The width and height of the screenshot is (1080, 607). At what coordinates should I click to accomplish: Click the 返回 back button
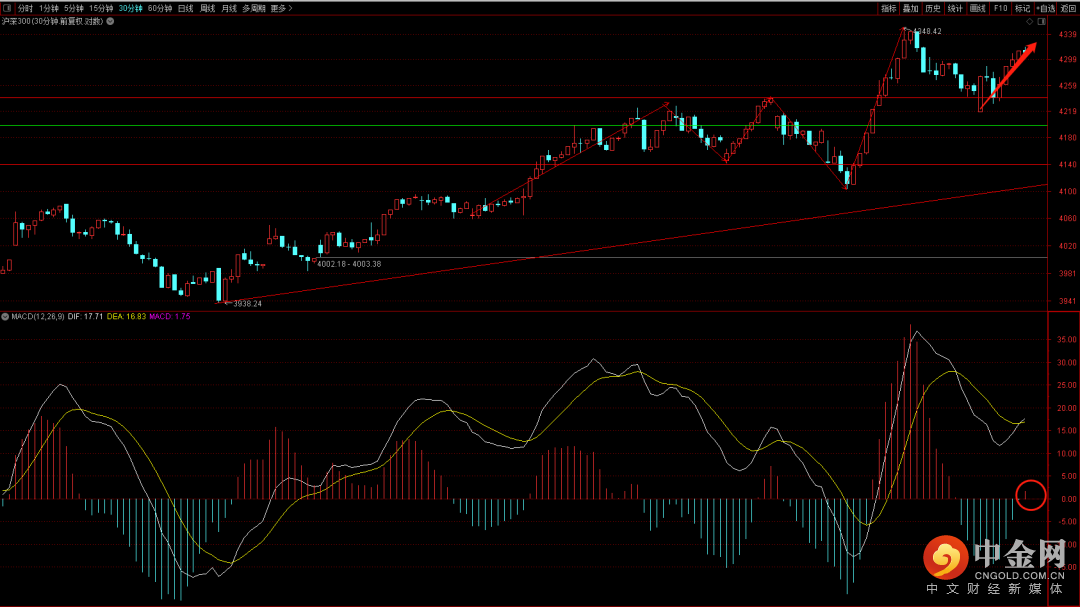pos(1068,8)
